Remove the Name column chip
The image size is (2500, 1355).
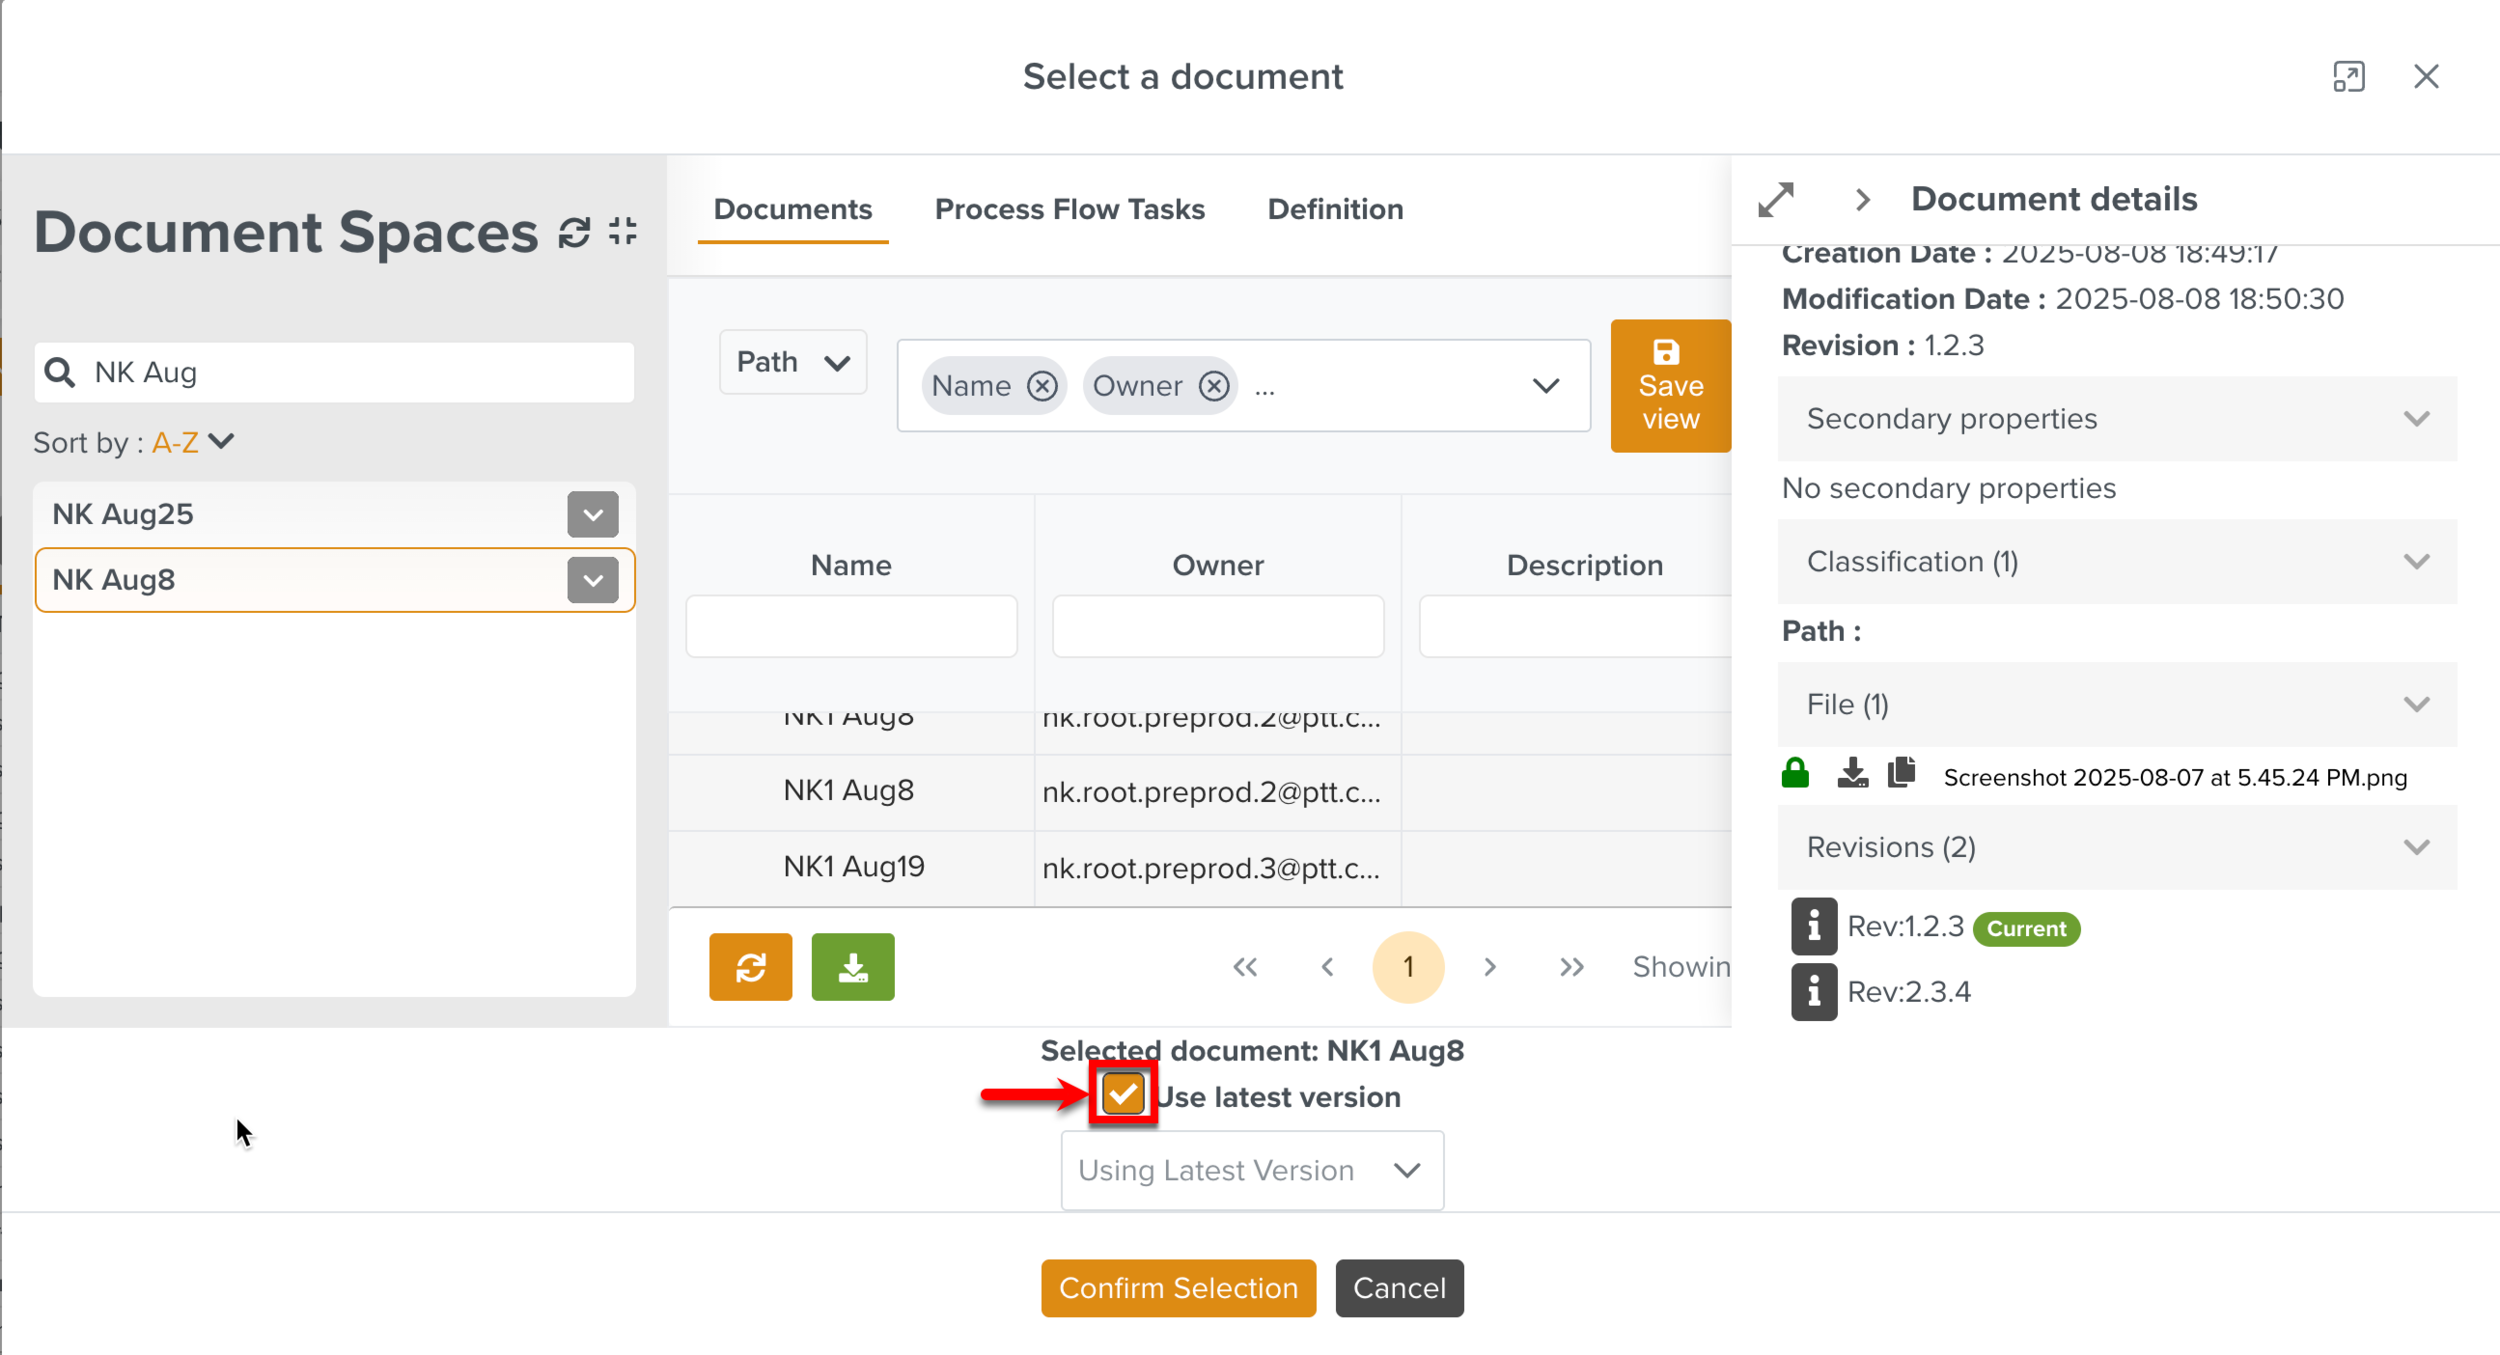pos(1042,386)
